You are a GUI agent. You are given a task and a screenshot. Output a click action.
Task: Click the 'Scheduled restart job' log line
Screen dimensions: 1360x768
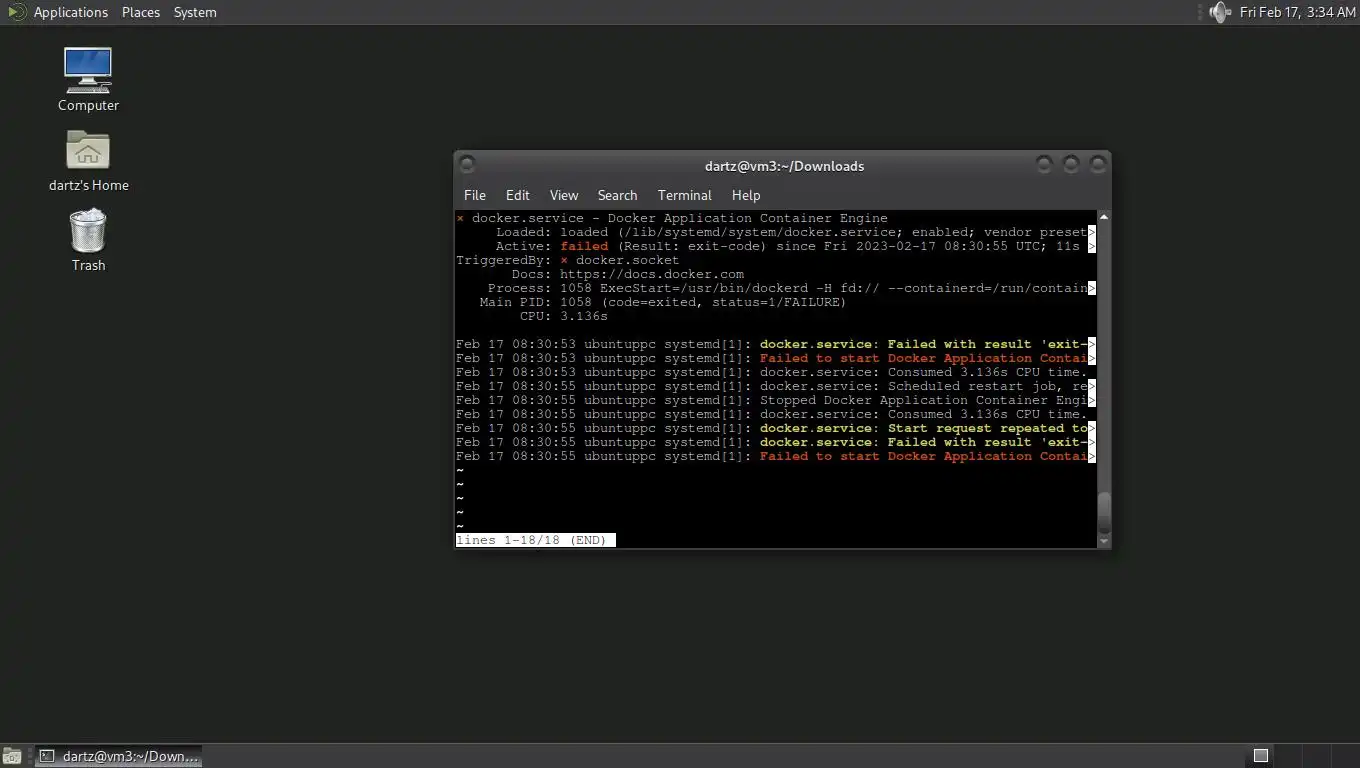tap(776, 386)
